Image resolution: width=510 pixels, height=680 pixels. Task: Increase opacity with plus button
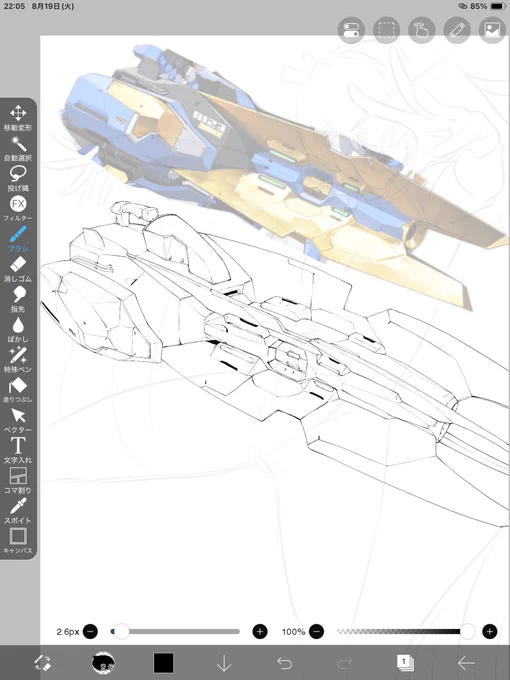tap(490, 631)
